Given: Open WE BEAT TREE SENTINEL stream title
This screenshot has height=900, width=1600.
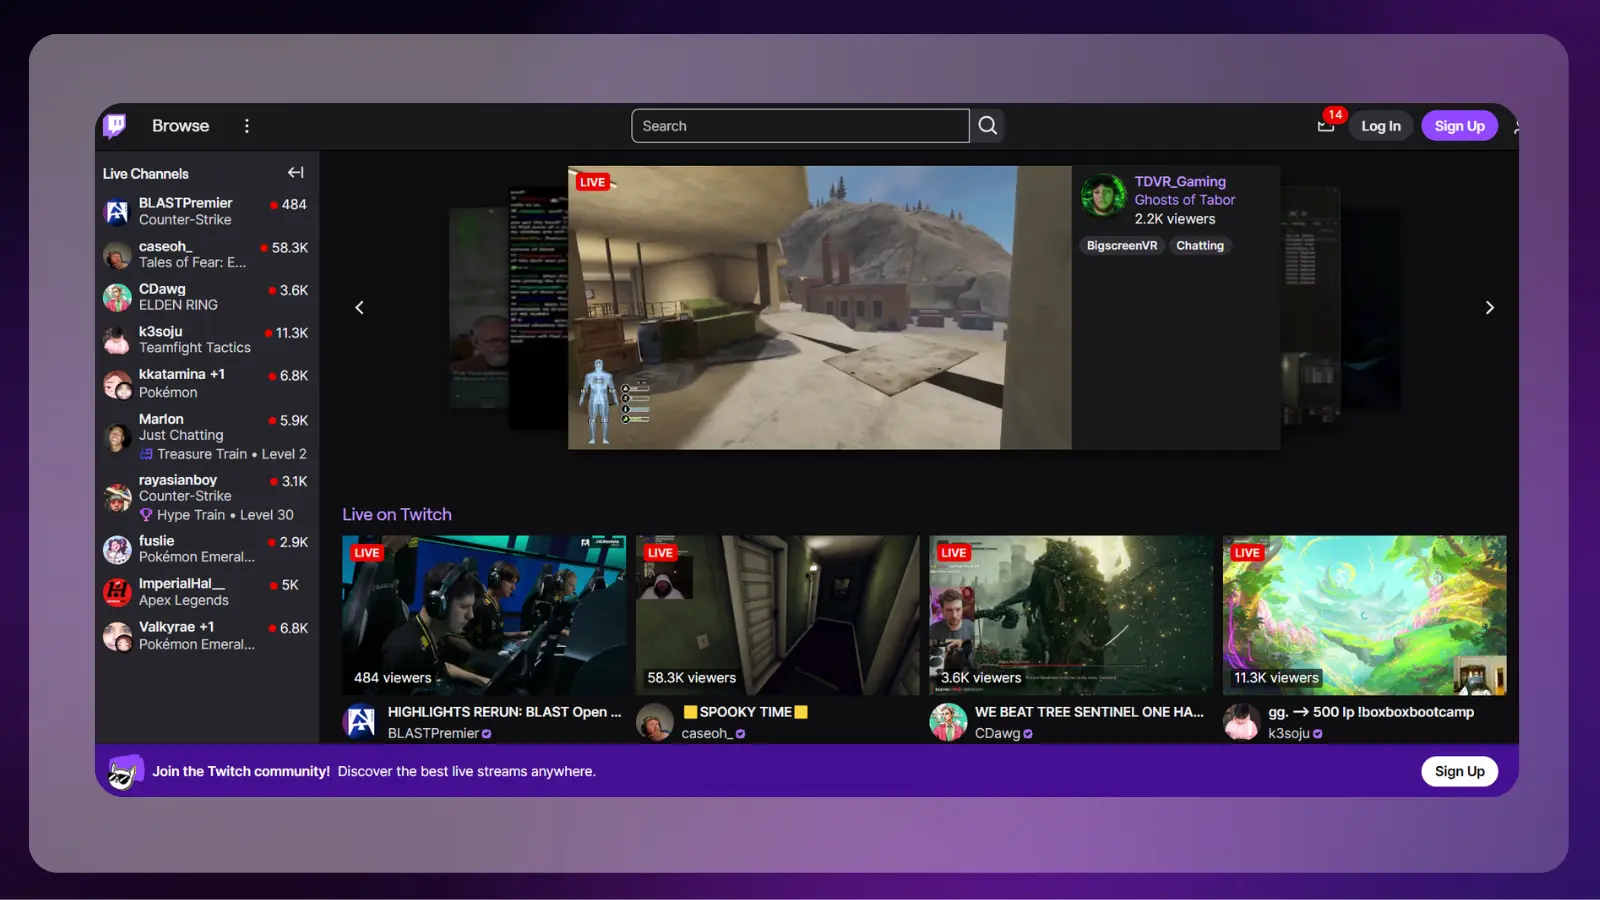Looking at the screenshot, I should [x=1089, y=712].
